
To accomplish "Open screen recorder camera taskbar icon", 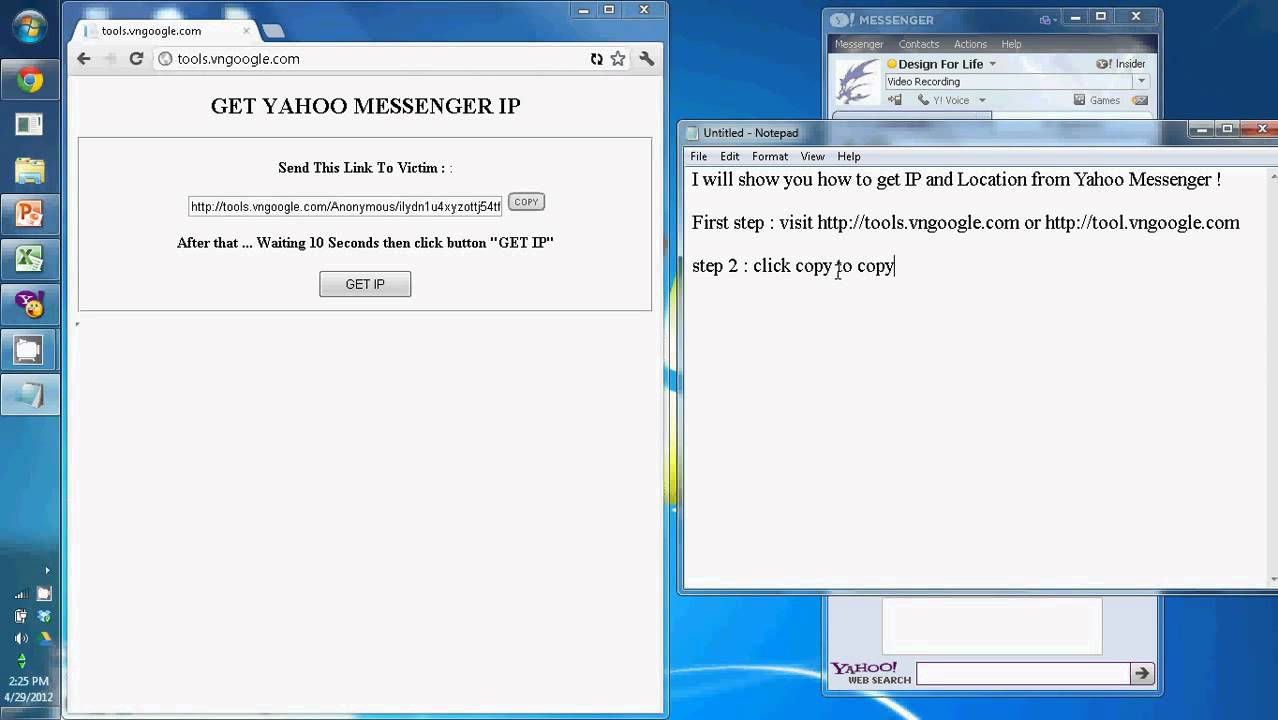I will click(x=29, y=350).
